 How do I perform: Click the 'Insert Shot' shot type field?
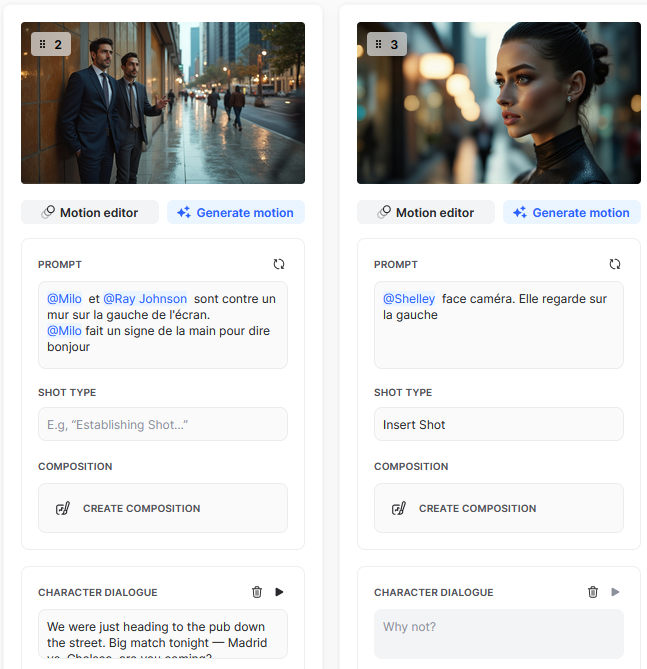click(x=499, y=424)
